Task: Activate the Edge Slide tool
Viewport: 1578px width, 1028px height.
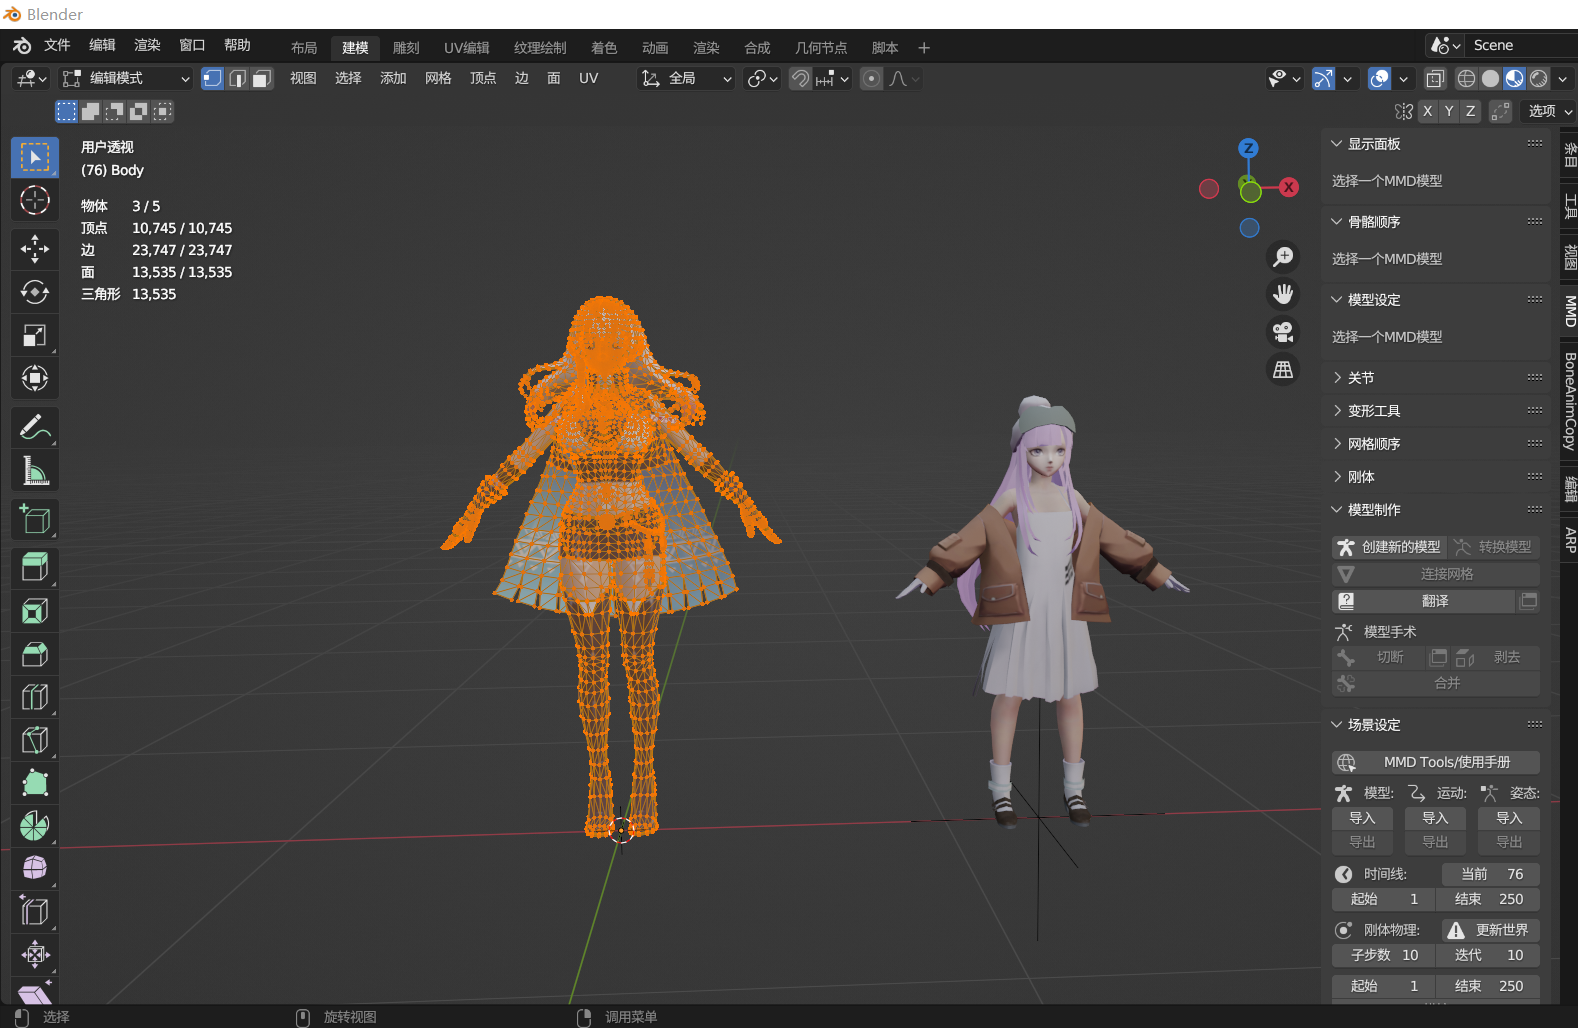Action: tap(35, 911)
